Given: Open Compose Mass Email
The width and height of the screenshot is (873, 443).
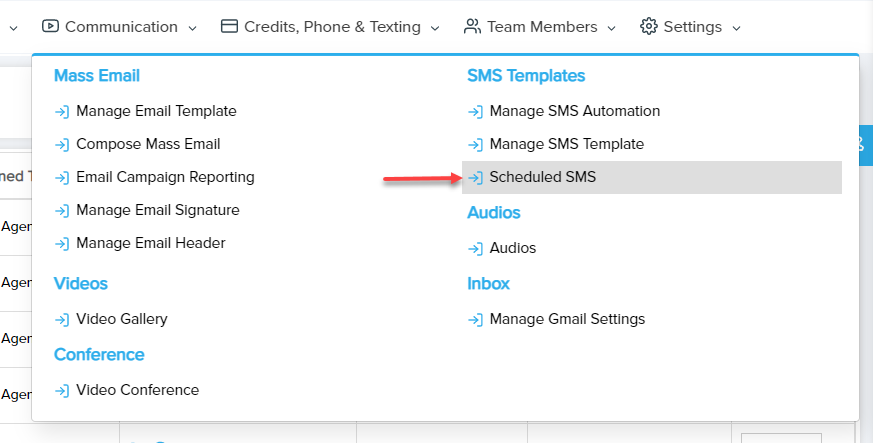Looking at the screenshot, I should (x=148, y=144).
